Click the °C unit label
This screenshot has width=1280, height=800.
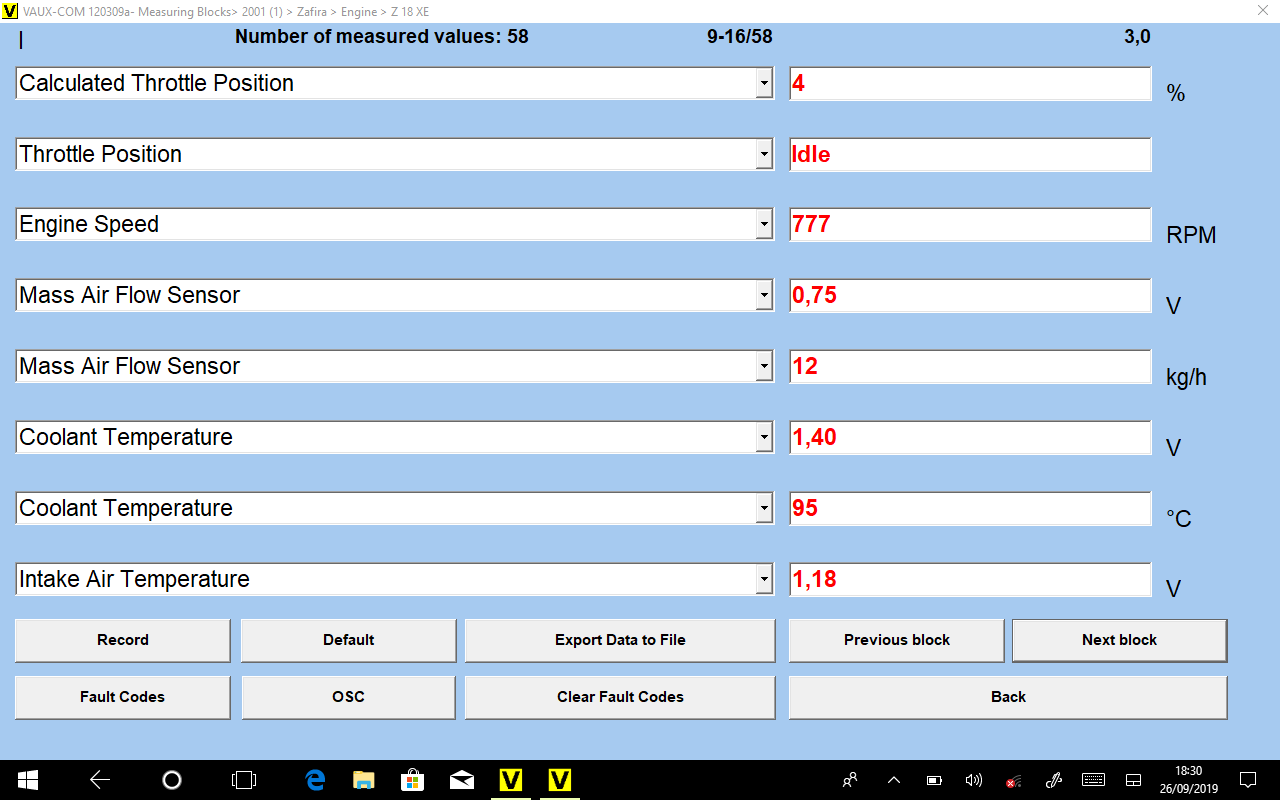[1179, 519]
